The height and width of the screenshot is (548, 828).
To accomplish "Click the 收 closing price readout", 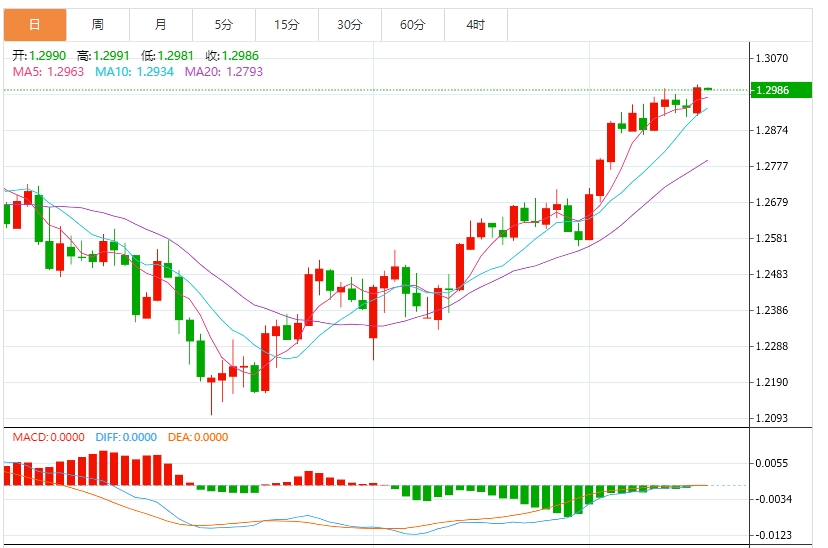I will 232,56.
